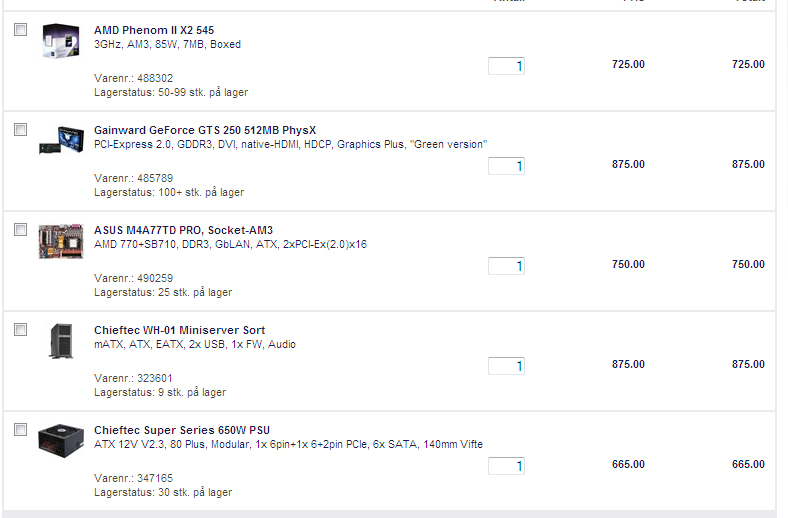Click the quantity field for AMD Phenom II
The width and height of the screenshot is (788, 518).
506,66
